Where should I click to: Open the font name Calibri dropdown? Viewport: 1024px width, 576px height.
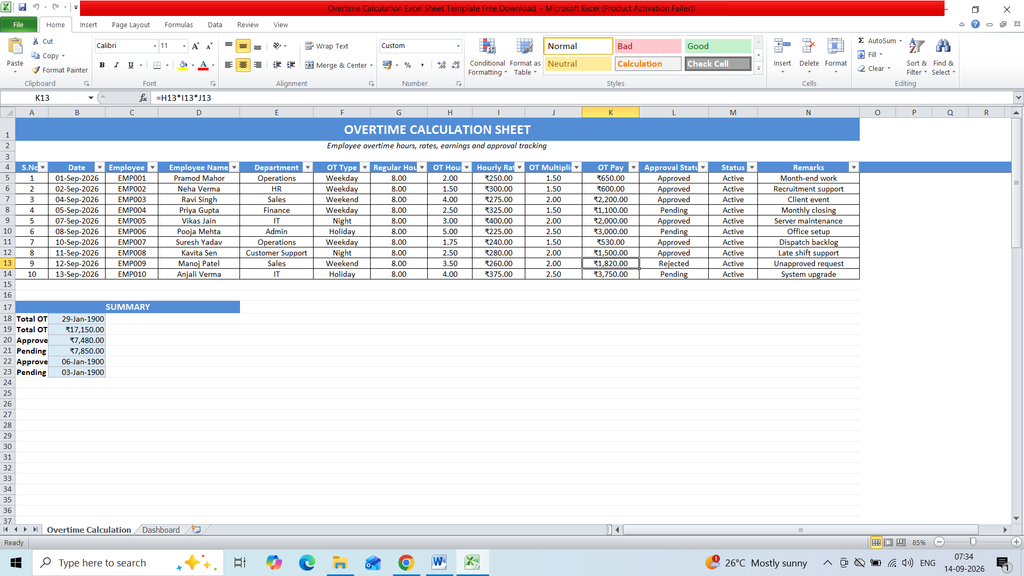[x=155, y=46]
